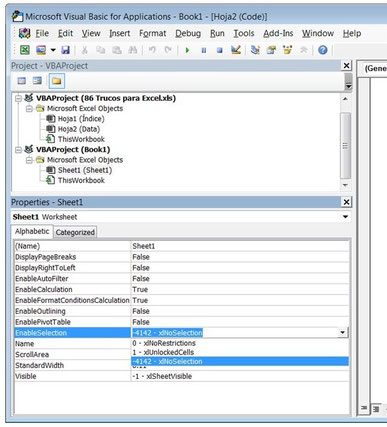Image resolution: width=387 pixels, height=427 pixels.
Task: Click the Toolbox toolbar icon
Action: point(303,50)
